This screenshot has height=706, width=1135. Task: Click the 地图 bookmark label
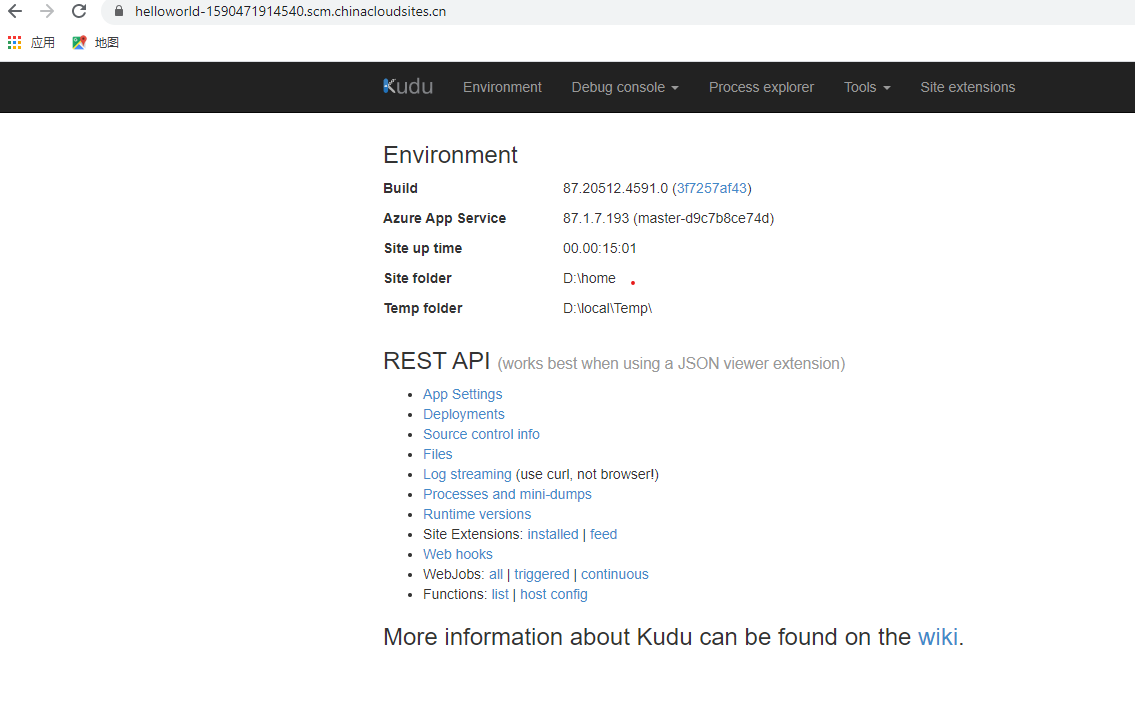pyautogui.click(x=106, y=43)
